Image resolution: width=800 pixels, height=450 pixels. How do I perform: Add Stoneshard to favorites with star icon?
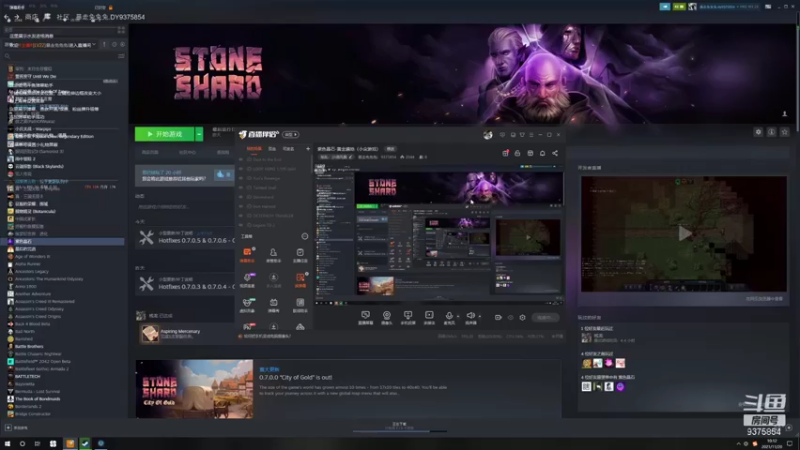[x=785, y=132]
